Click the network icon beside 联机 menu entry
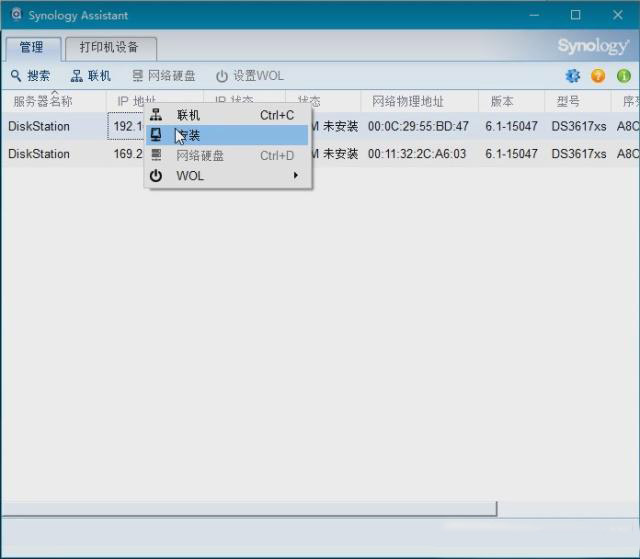 point(156,115)
